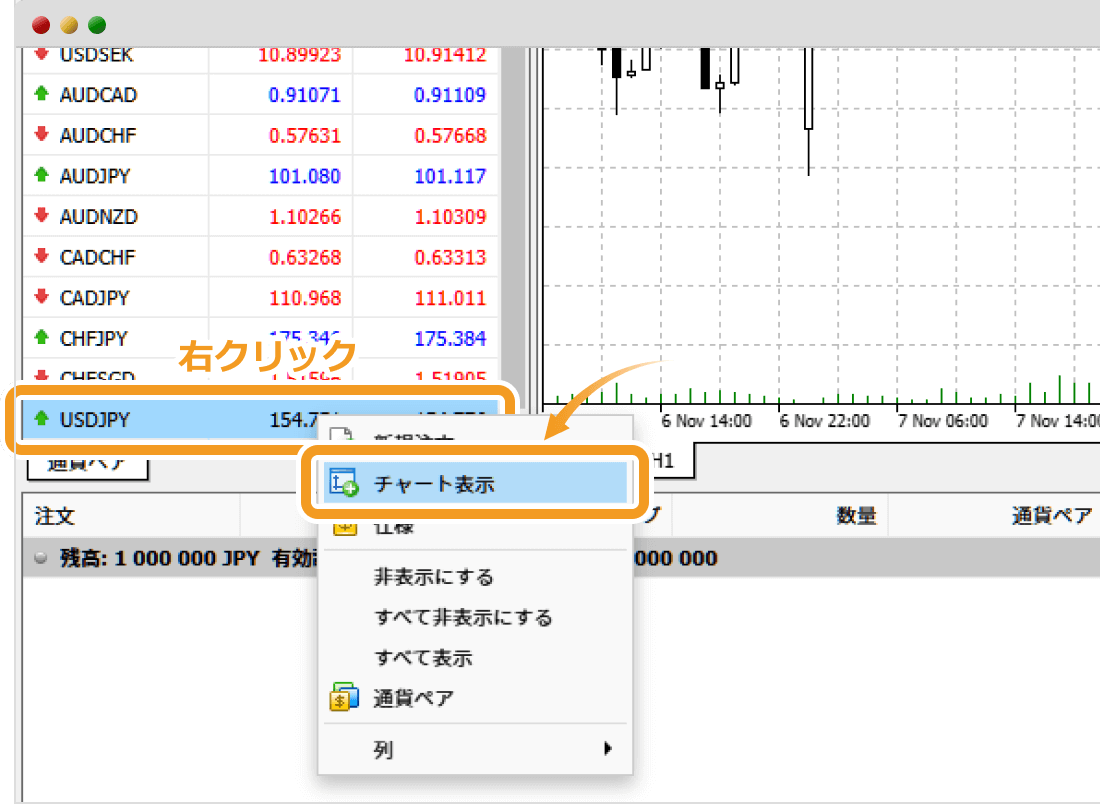1100x804 pixels.
Task: Click the 注文 column header
Action: coord(55,516)
